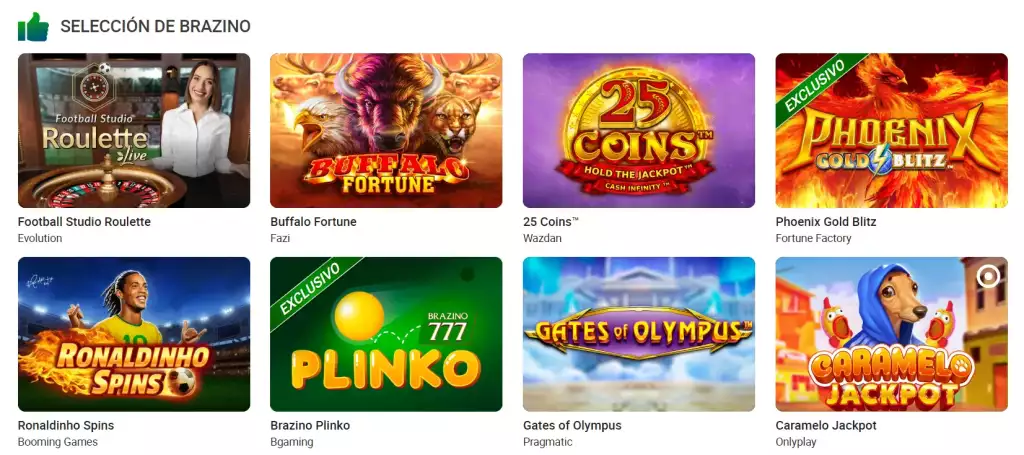This screenshot has width=1024, height=455.
Task: Open Phoenix Gold Blitz game thumbnail
Action: (x=891, y=130)
